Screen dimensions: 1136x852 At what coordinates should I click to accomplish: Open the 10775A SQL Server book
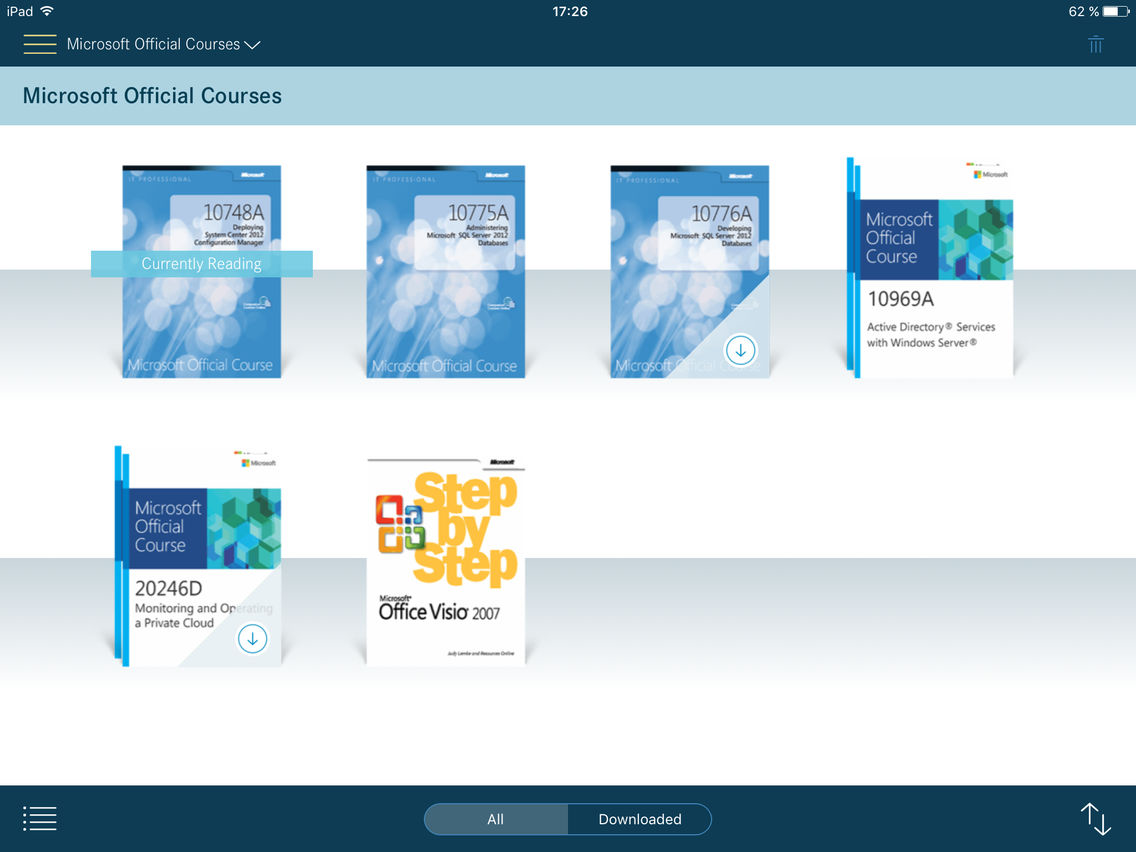[x=446, y=272]
